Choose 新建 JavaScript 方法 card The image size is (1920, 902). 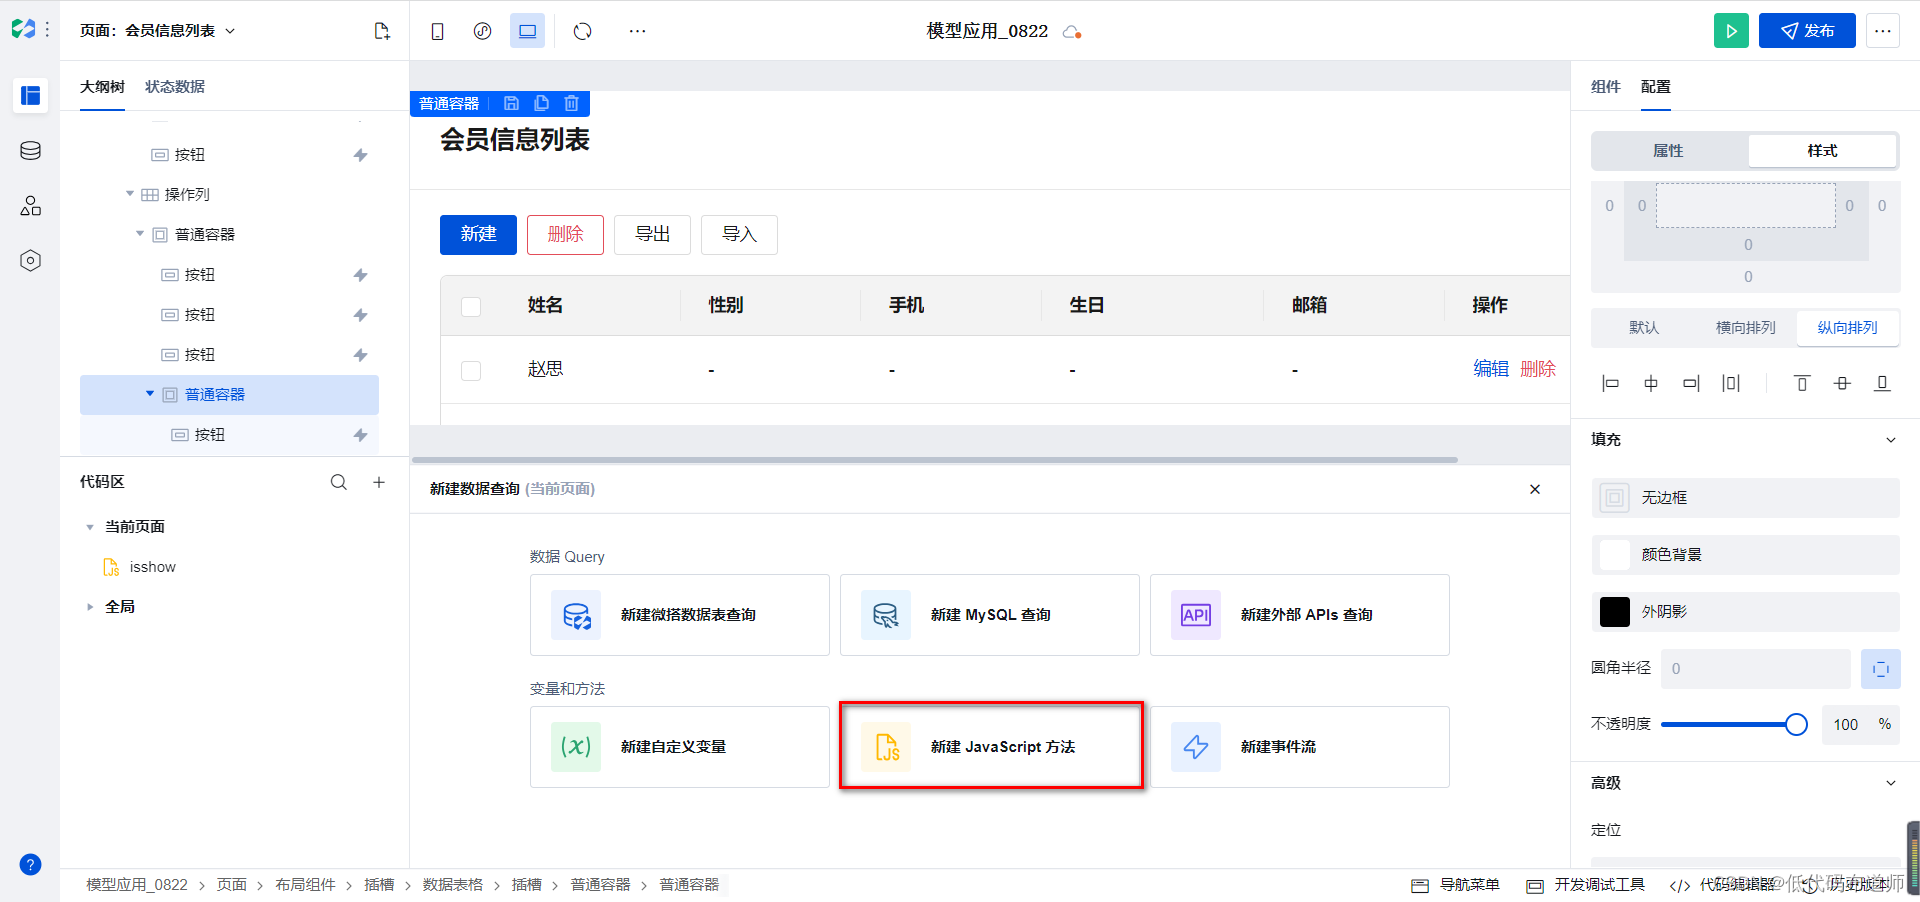[990, 747]
